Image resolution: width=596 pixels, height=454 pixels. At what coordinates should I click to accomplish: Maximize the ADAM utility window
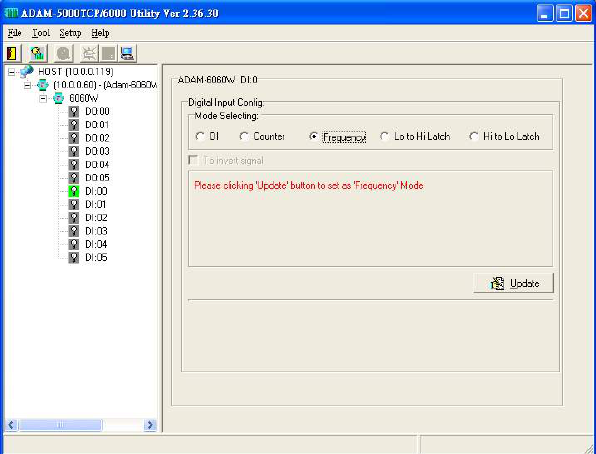pyautogui.click(x=564, y=14)
